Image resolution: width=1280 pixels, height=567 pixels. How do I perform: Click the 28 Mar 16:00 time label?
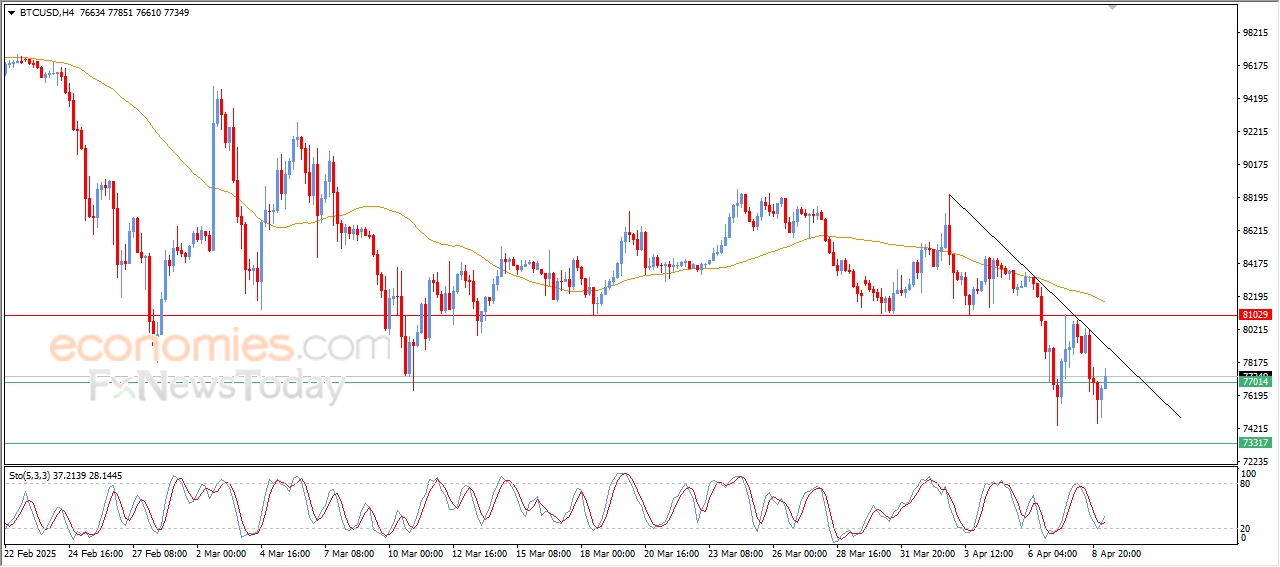863,553
